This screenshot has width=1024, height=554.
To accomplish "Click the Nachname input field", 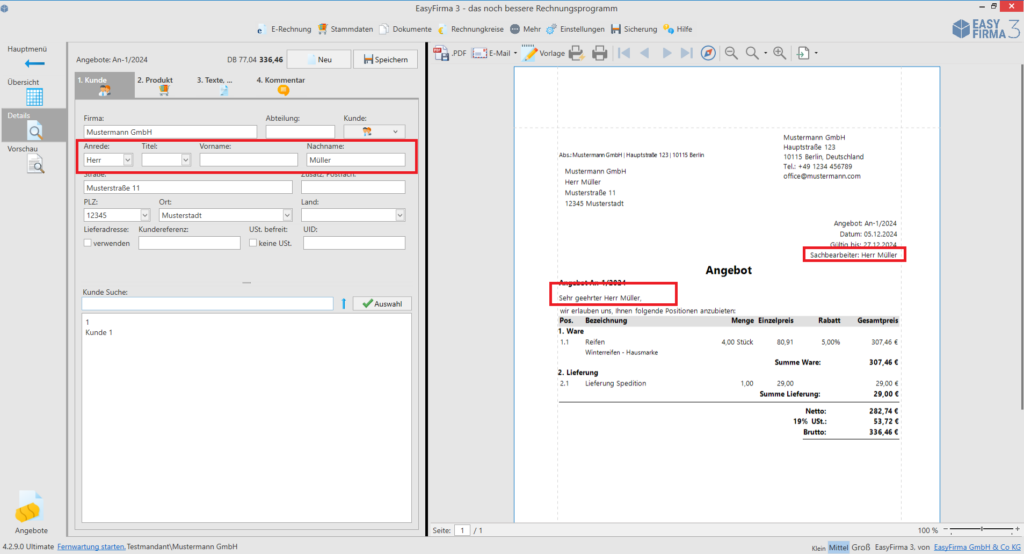I will (356, 160).
